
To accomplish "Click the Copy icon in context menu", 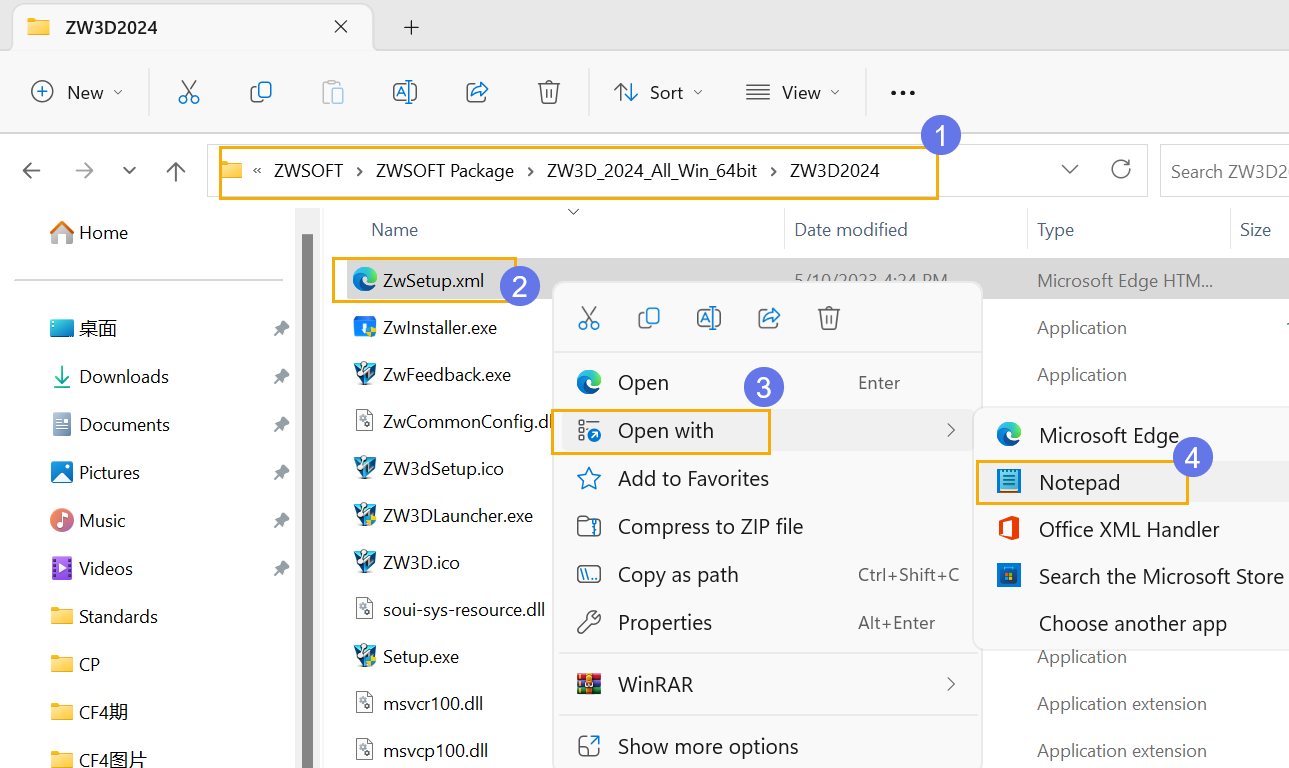I will [649, 318].
